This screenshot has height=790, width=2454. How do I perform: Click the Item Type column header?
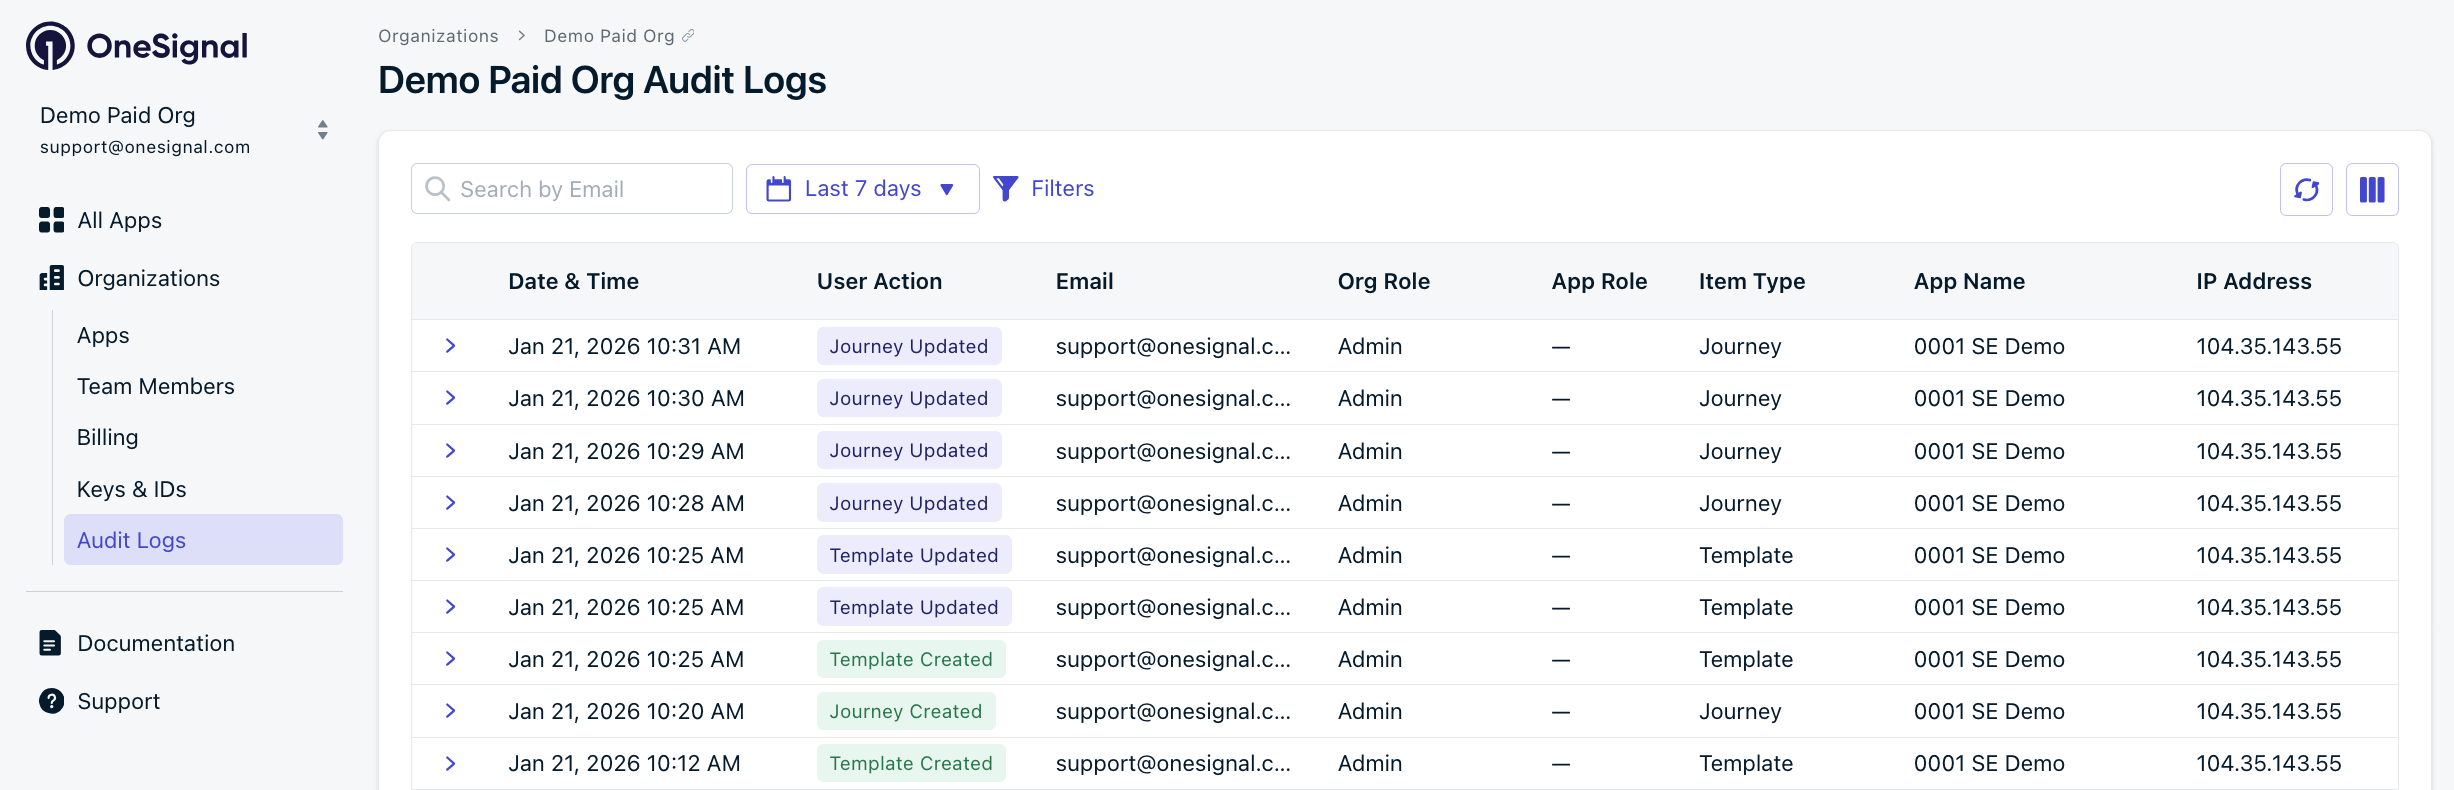[1751, 281]
